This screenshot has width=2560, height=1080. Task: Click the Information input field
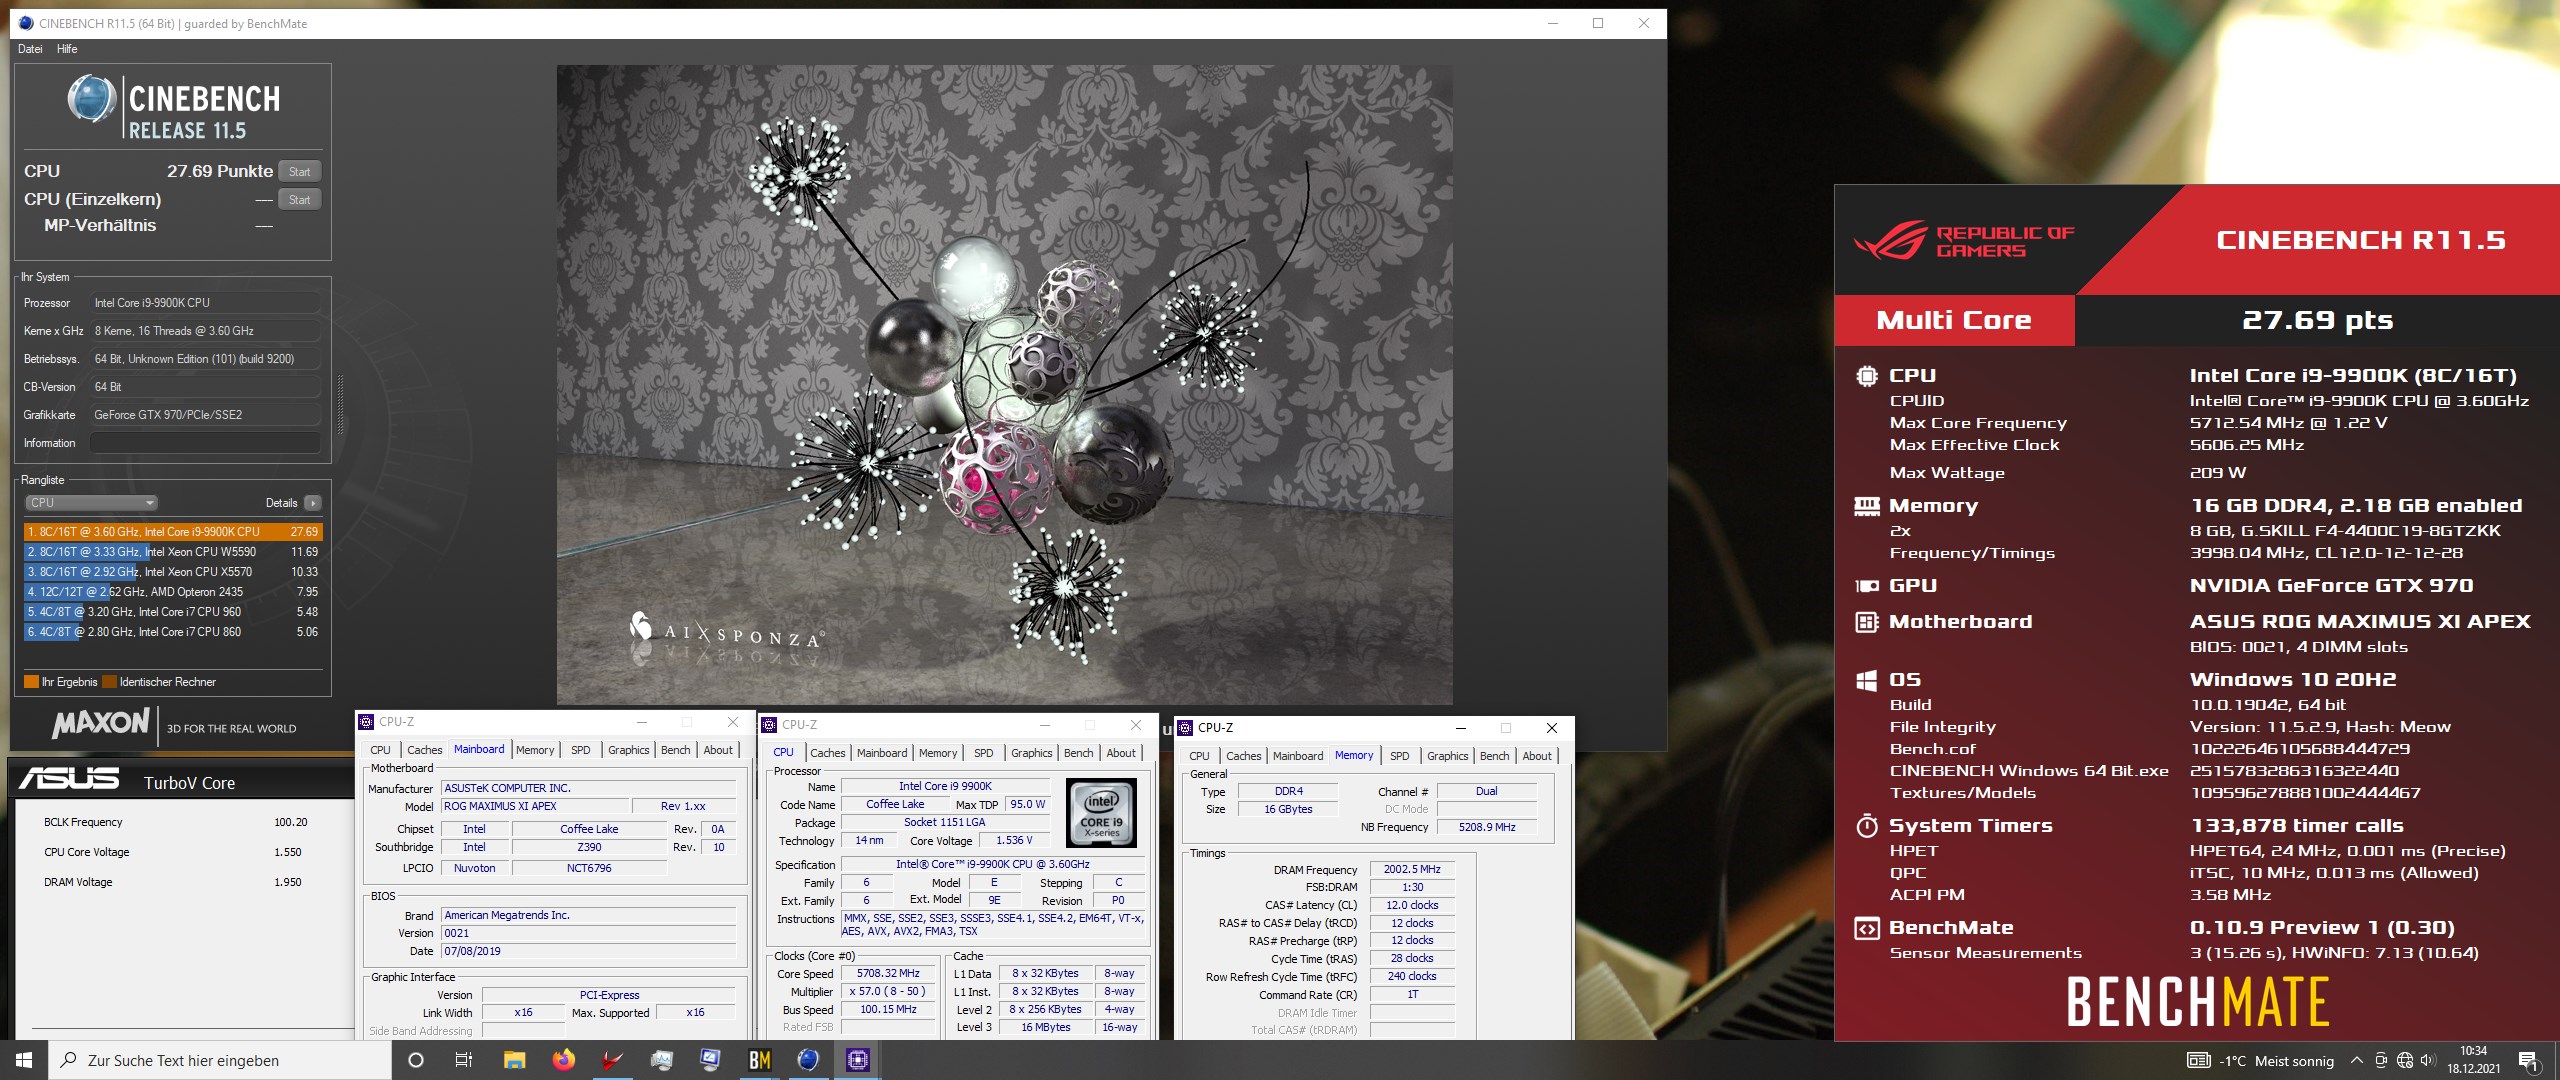[205, 443]
